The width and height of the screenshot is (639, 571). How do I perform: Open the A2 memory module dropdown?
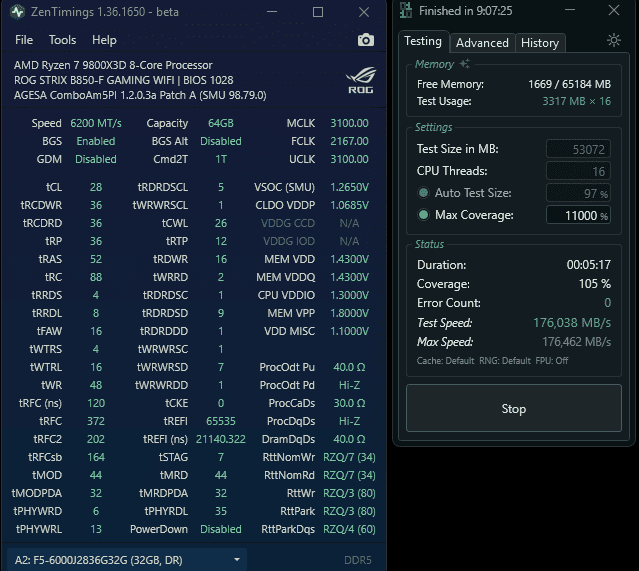127,560
